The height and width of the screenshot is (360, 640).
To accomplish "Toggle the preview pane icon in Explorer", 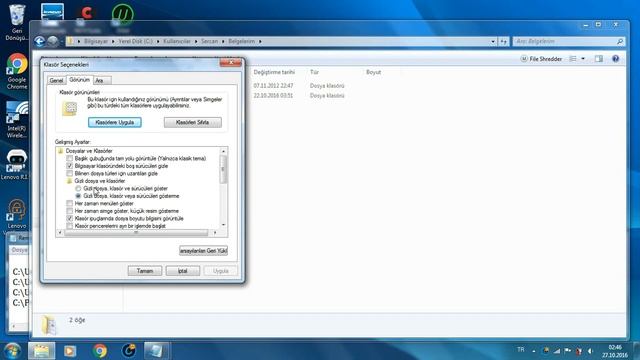I will pos(599,59).
